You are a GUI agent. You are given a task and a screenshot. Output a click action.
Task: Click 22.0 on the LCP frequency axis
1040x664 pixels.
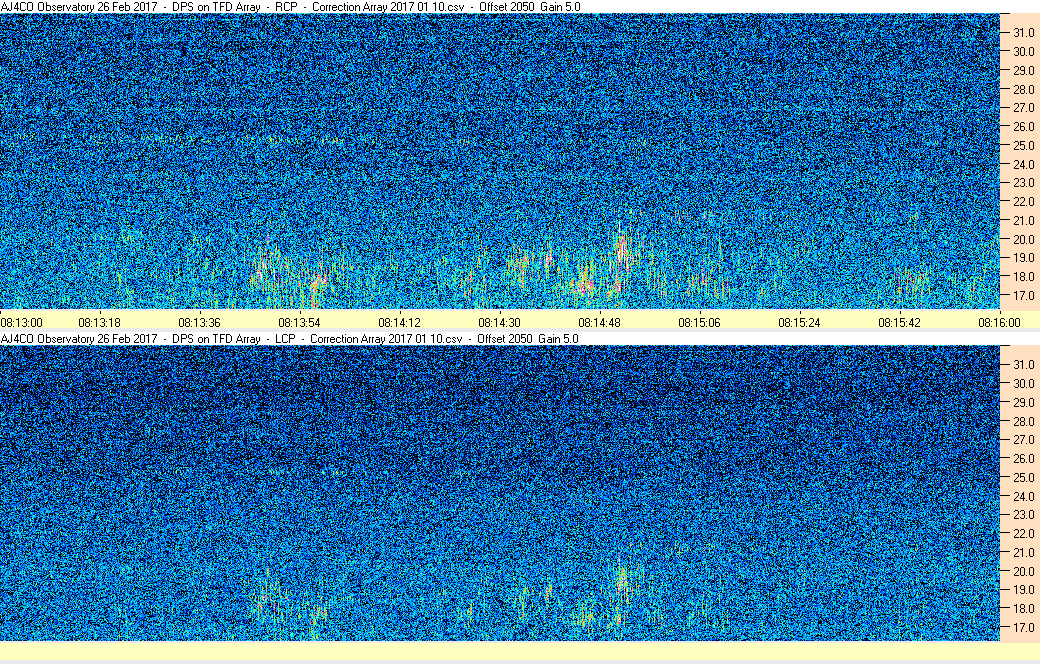click(1023, 533)
